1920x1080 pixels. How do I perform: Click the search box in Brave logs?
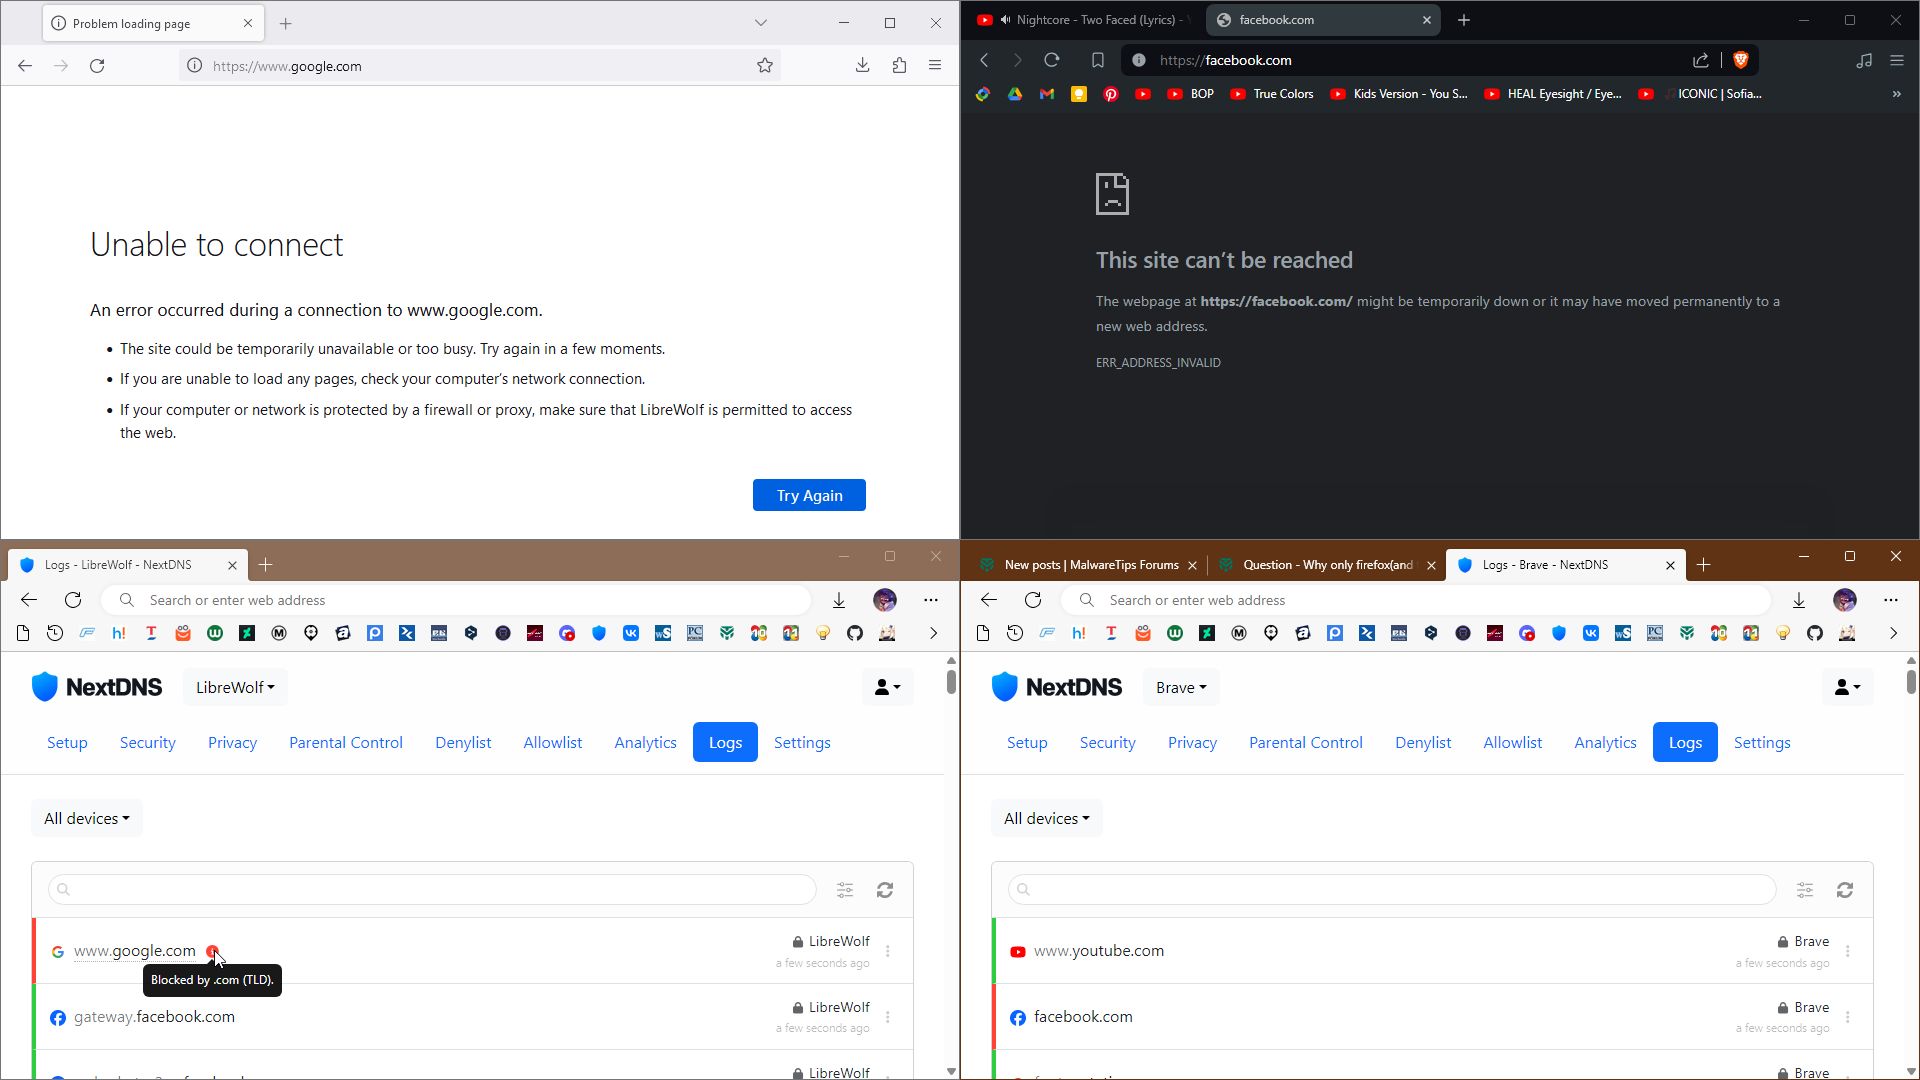tap(1392, 890)
